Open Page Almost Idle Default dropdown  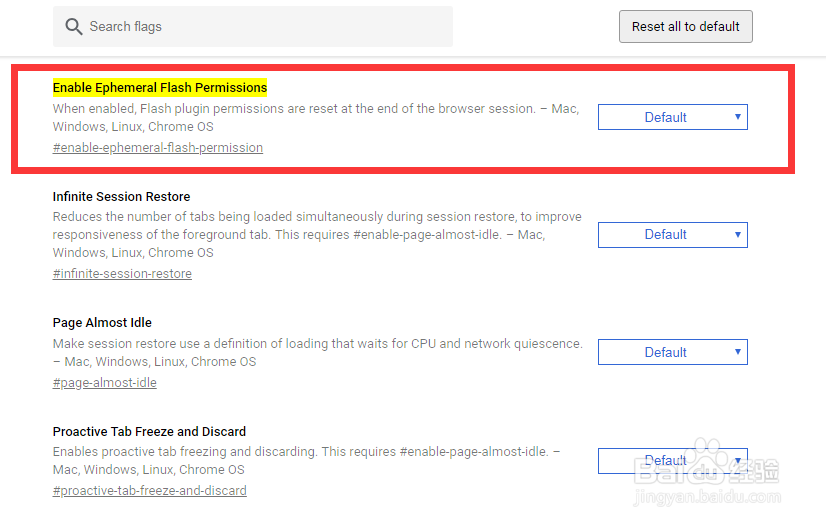[673, 352]
